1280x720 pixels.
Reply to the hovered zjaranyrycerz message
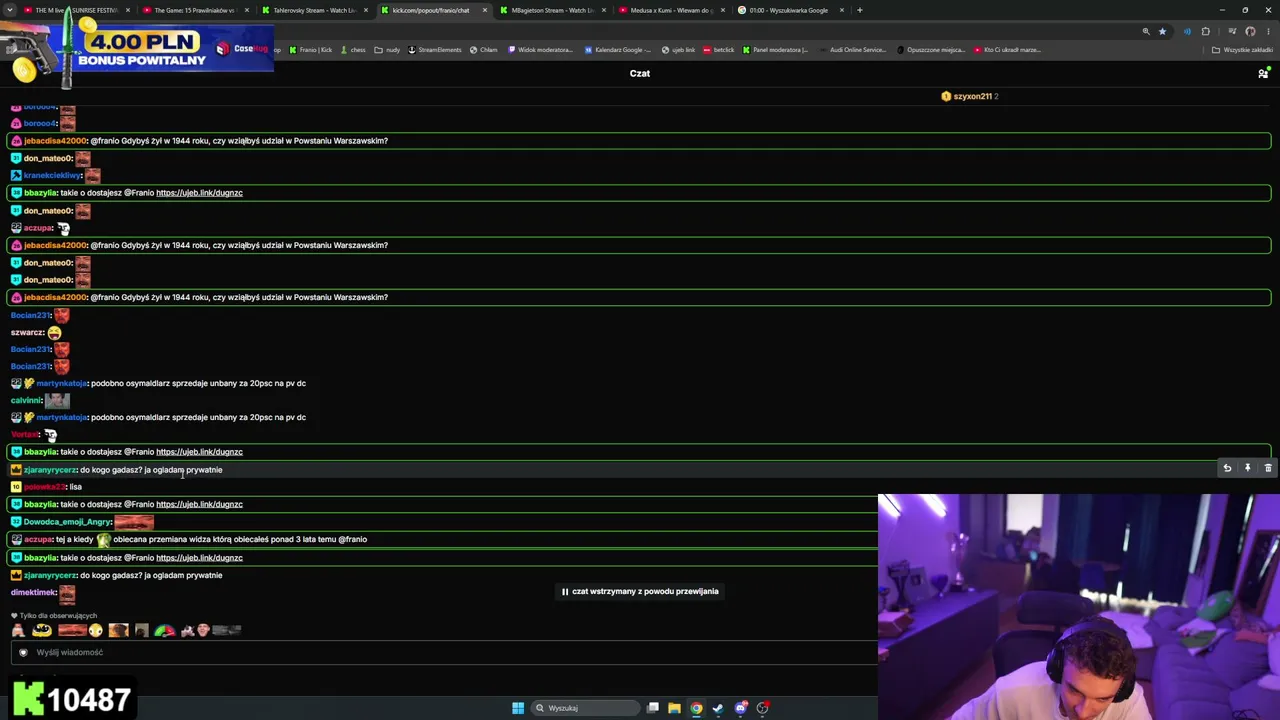point(1227,468)
